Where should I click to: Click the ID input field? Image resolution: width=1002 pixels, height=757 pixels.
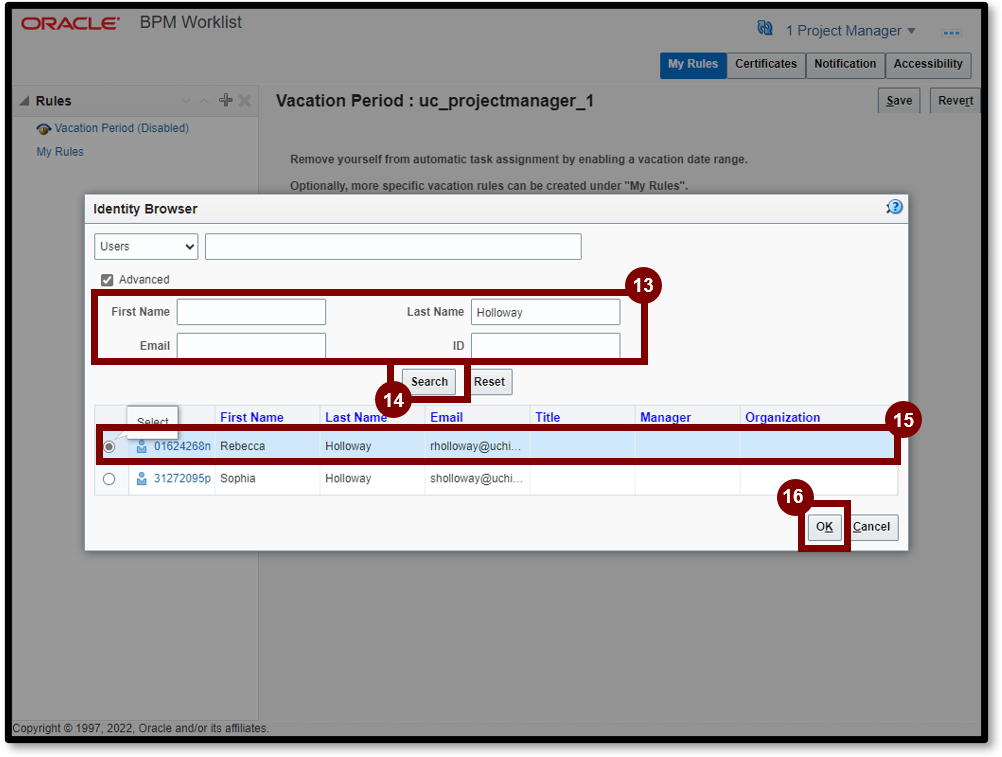(x=545, y=346)
